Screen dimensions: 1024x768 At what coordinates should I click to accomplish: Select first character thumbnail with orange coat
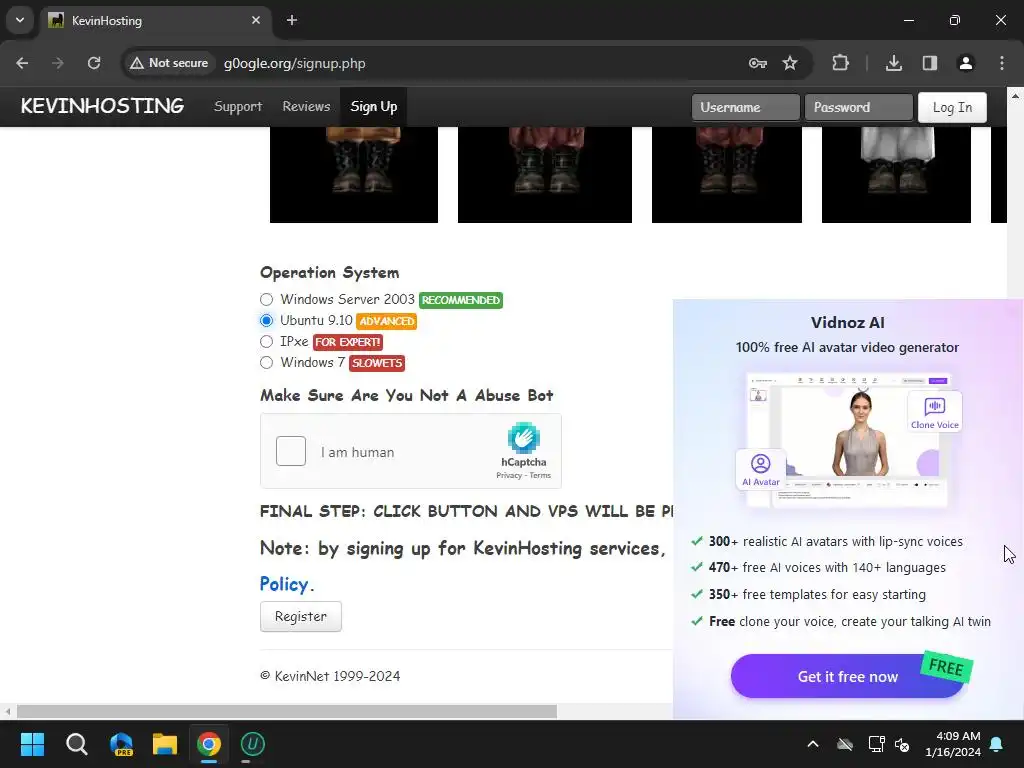point(354,174)
